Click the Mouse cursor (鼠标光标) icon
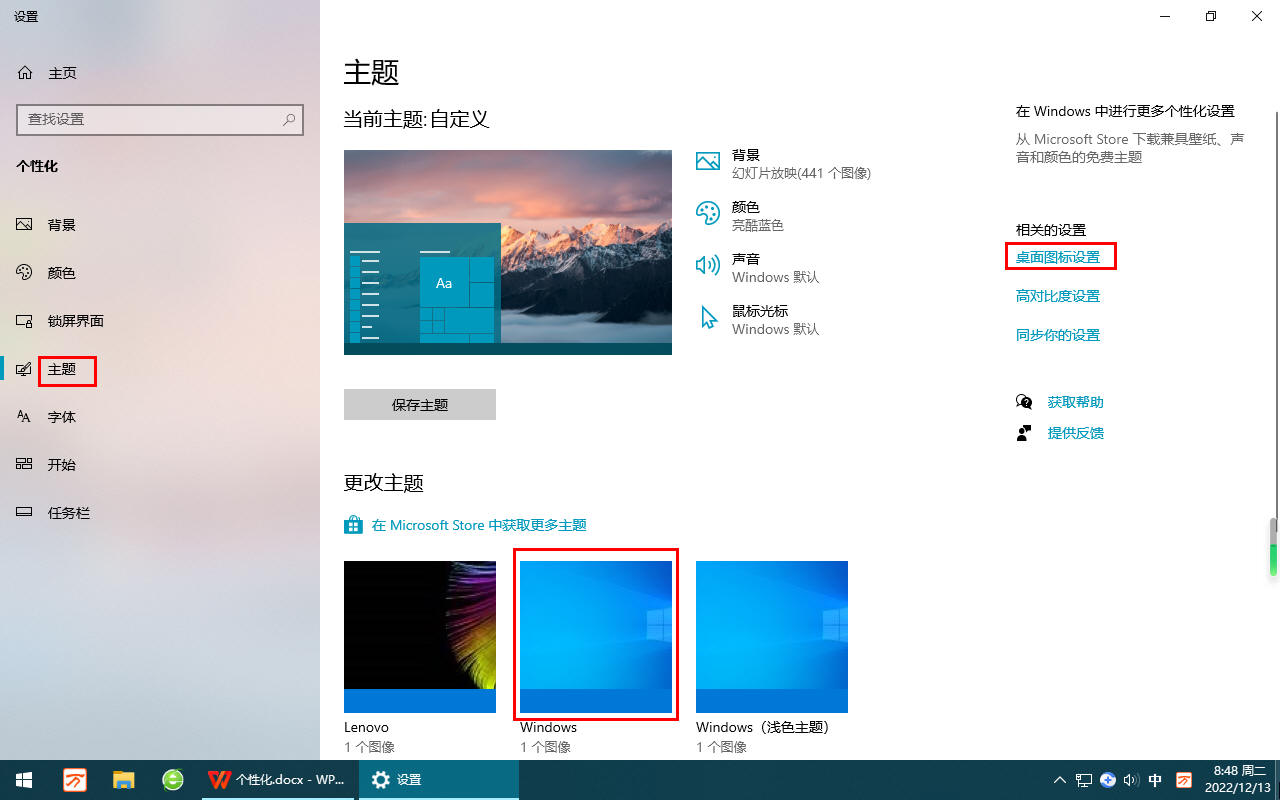 (x=708, y=318)
